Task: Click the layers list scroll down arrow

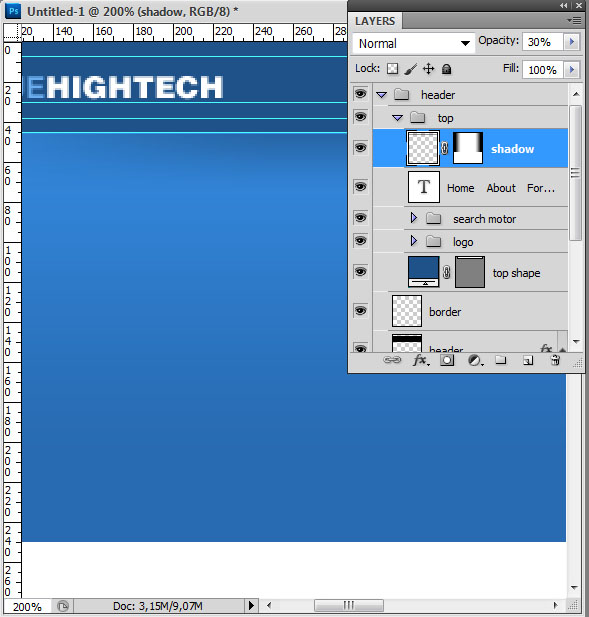Action: click(576, 342)
